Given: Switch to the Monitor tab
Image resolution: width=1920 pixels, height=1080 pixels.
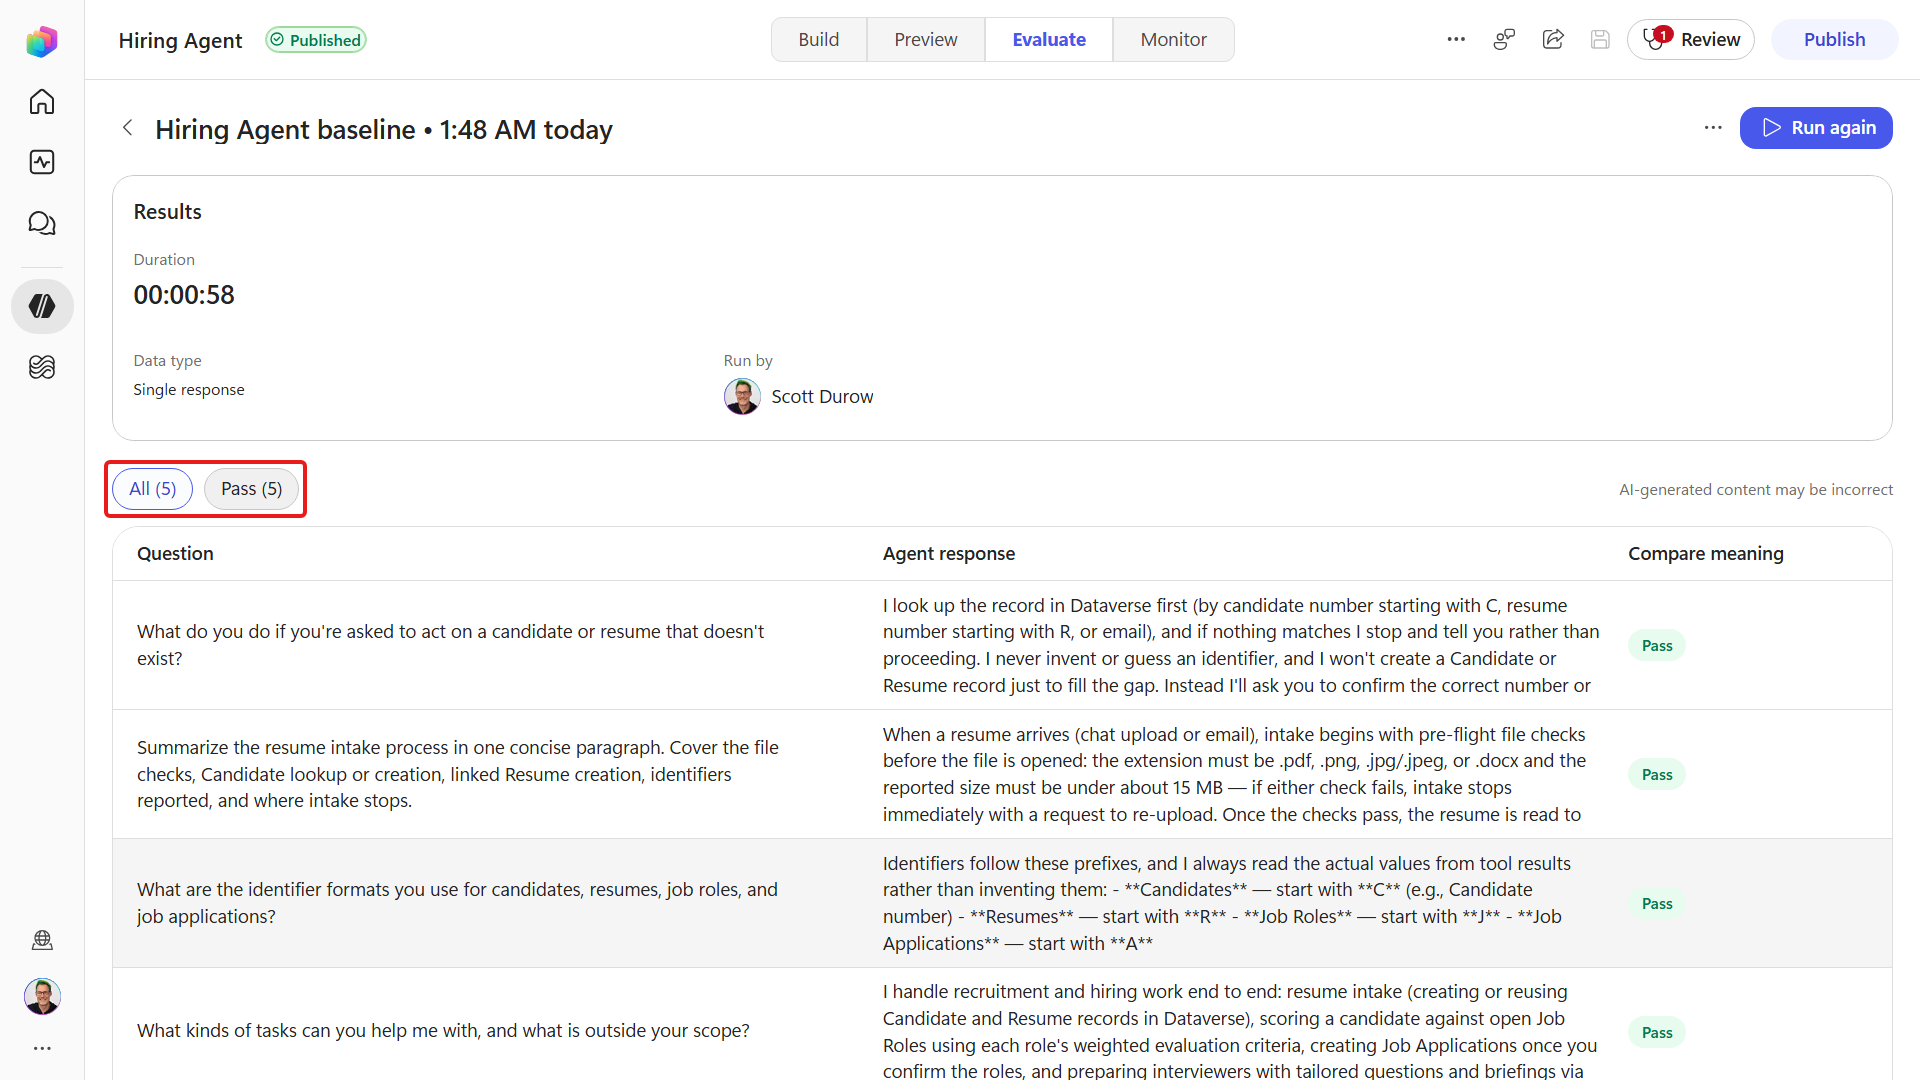Looking at the screenshot, I should point(1174,40).
